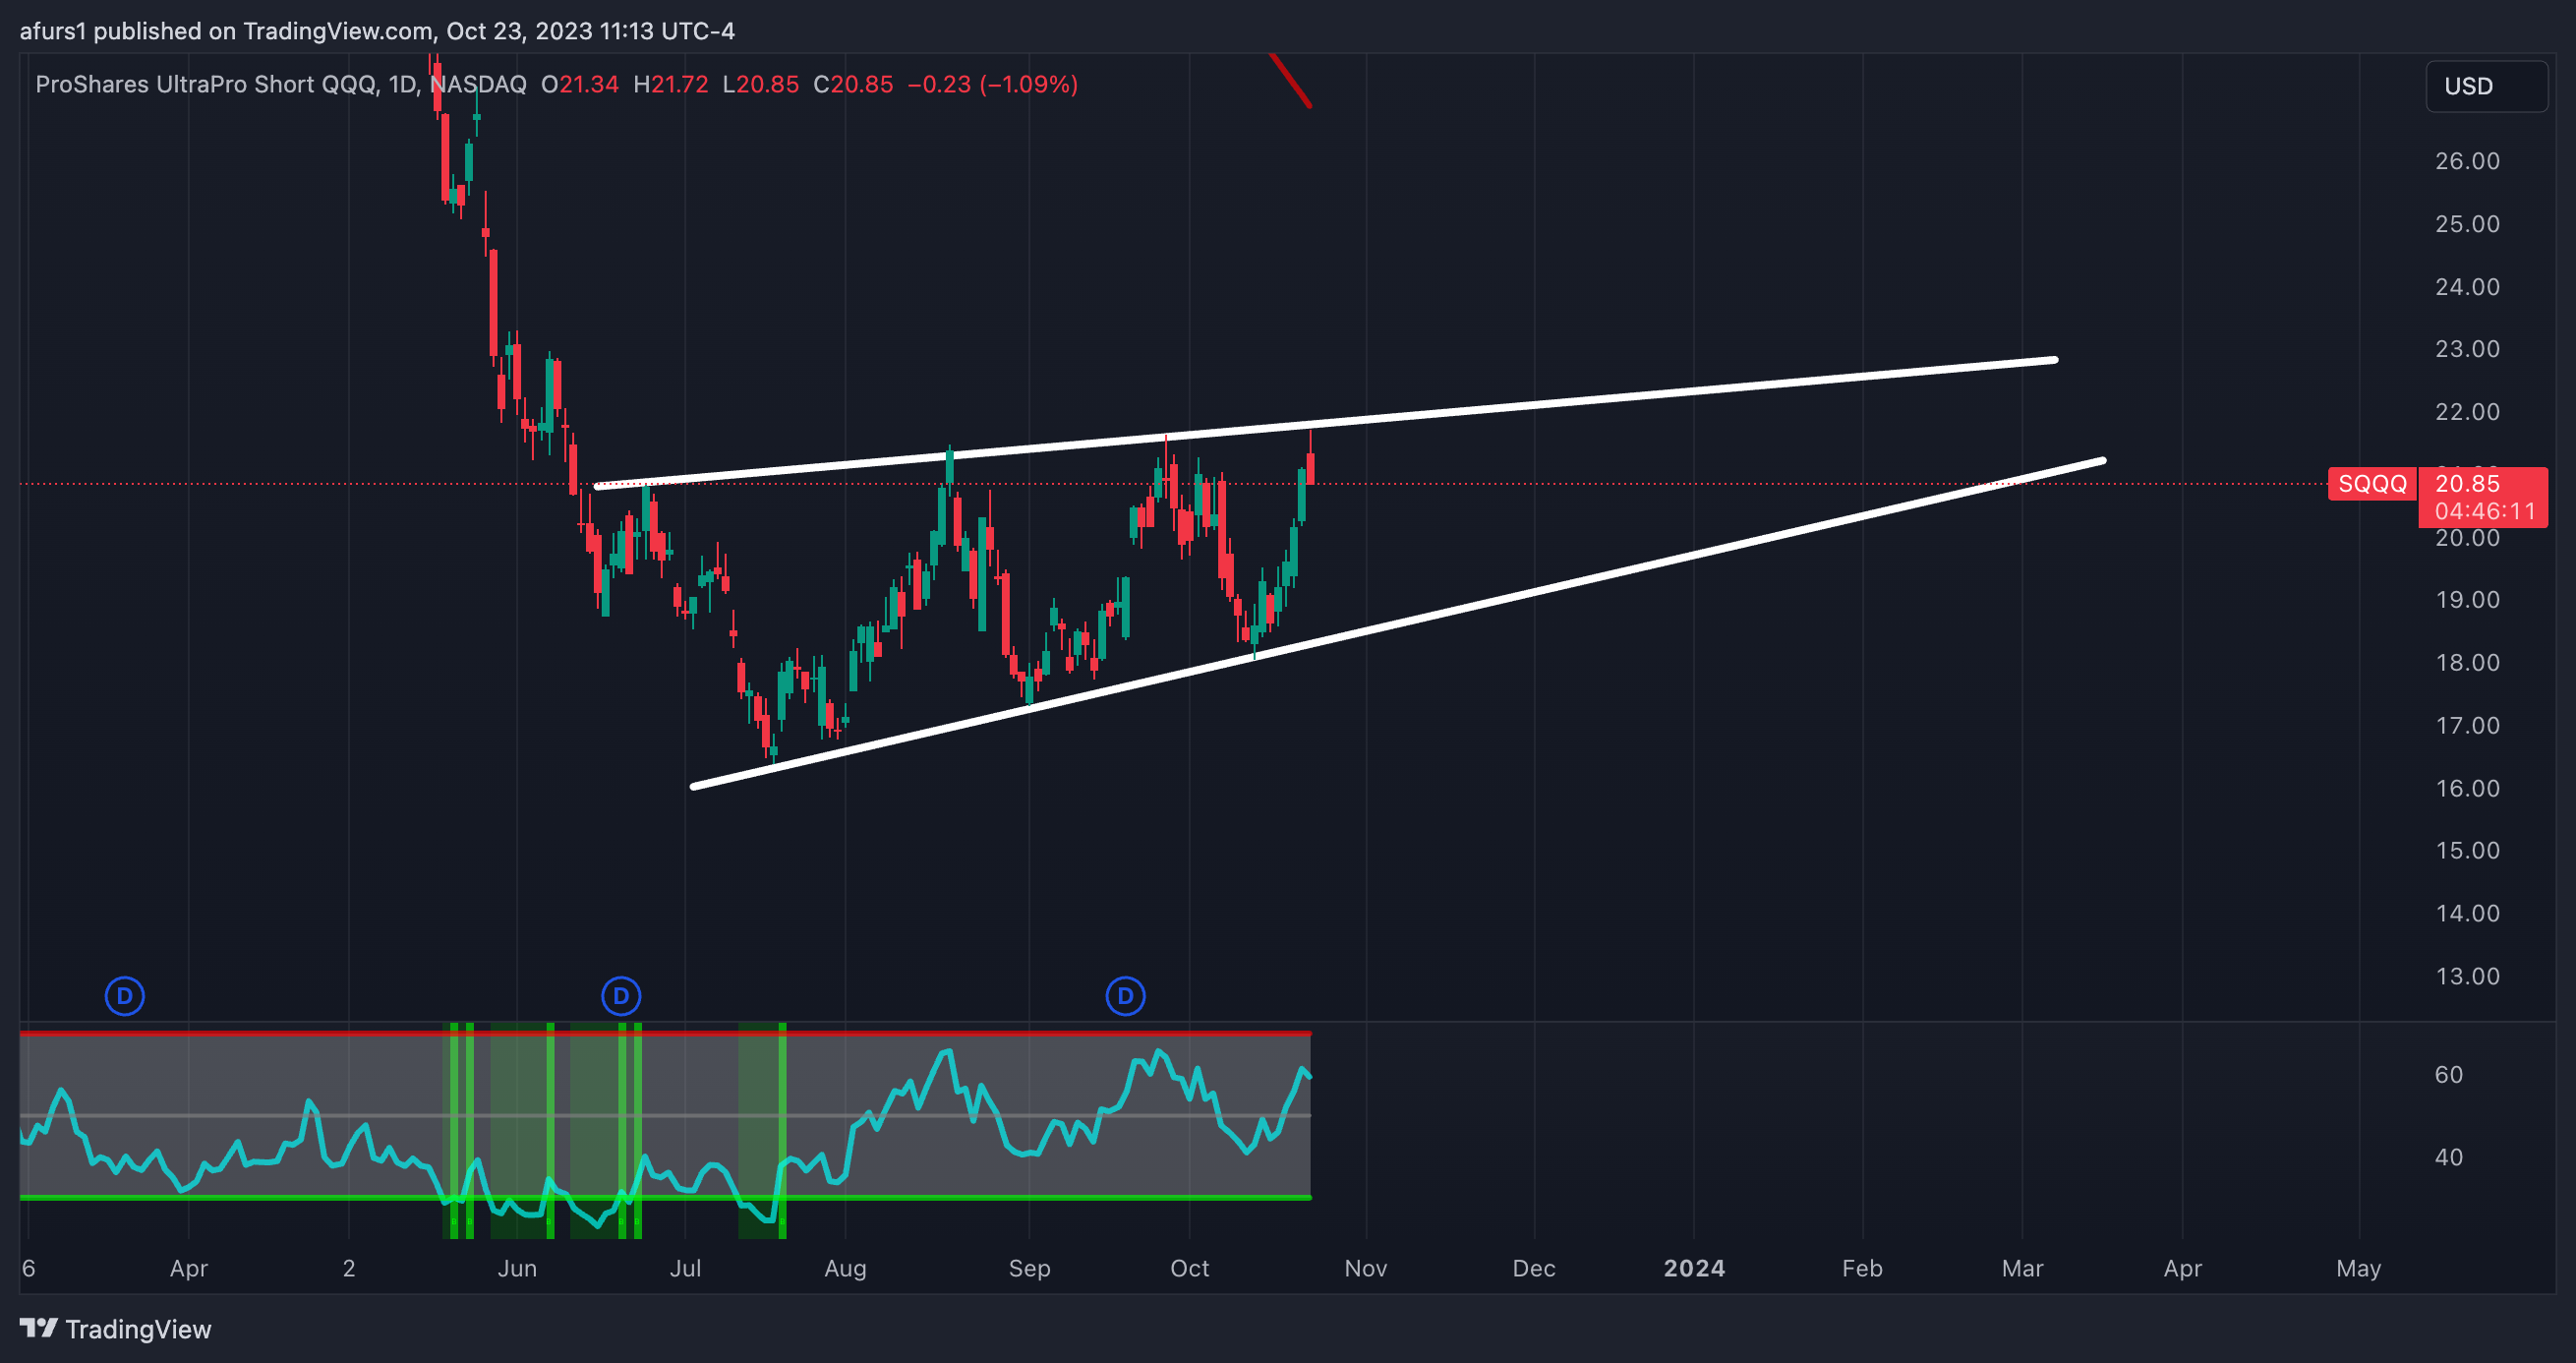Click the SQQQ price label tag

pyautogui.click(x=2372, y=484)
